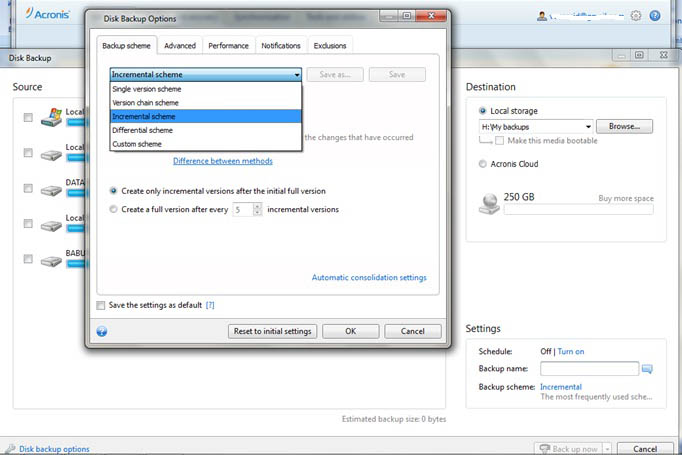This screenshot has width=682, height=455.
Task: Click Turn on schedule link
Action: click(571, 351)
